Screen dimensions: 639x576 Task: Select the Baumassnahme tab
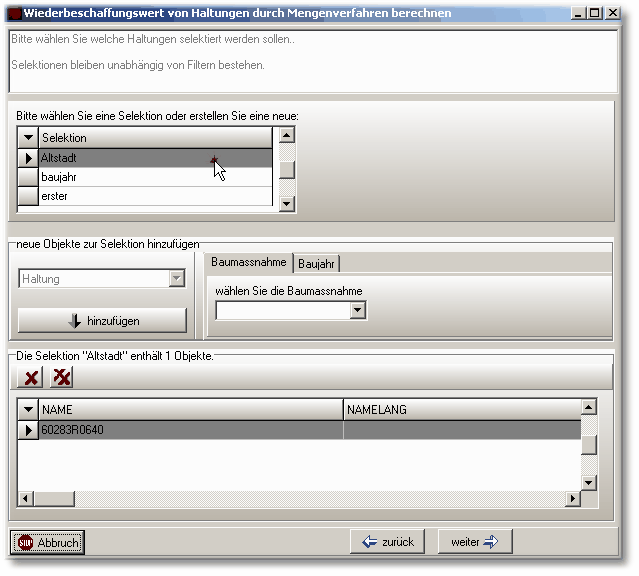click(249, 262)
